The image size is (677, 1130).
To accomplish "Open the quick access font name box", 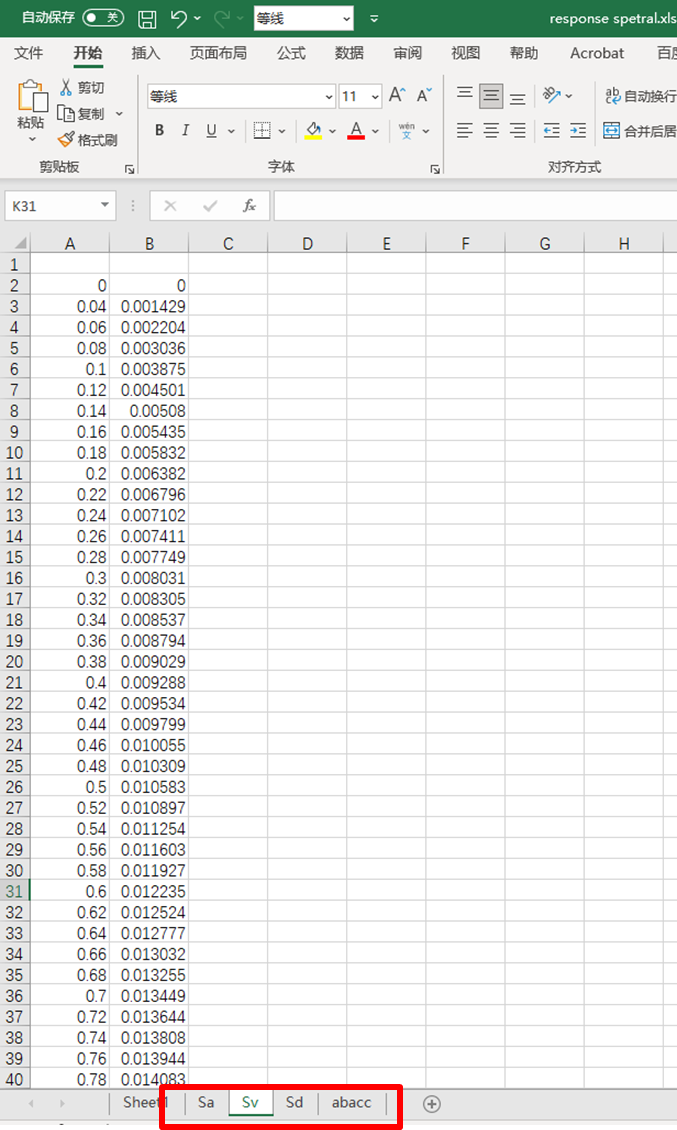I will (304, 19).
